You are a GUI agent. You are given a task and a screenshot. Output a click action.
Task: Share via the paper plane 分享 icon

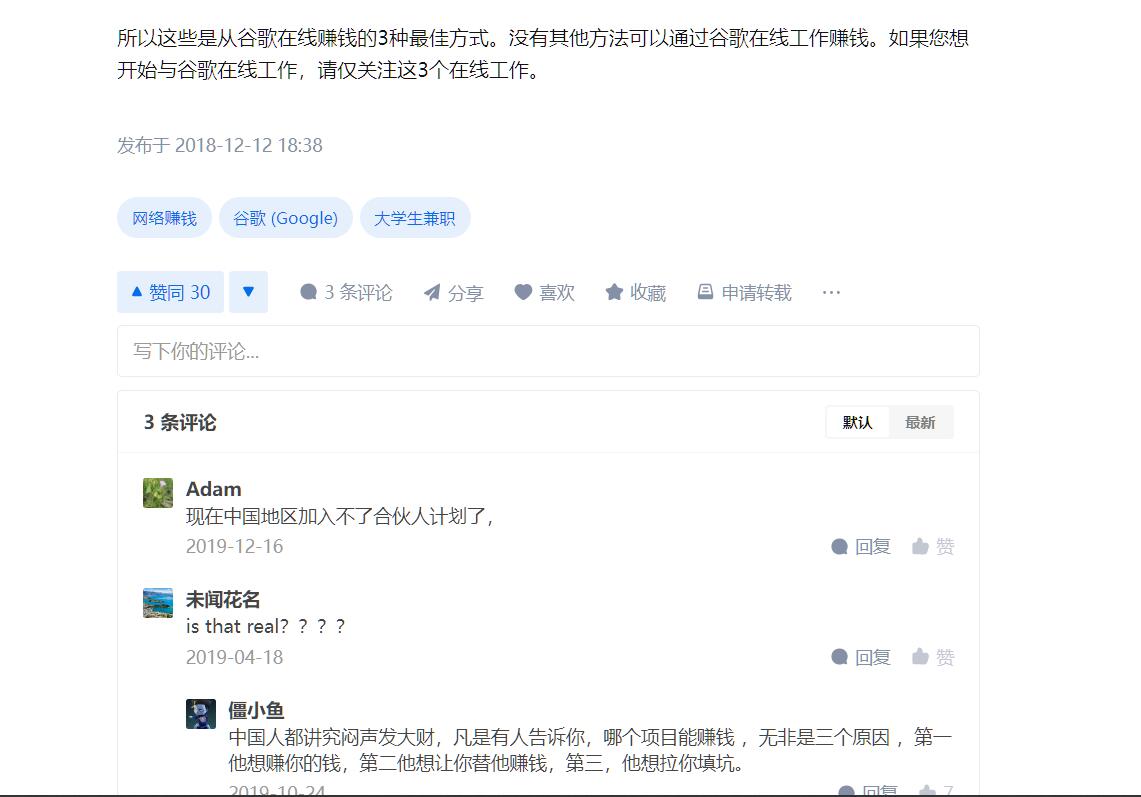[x=453, y=293]
